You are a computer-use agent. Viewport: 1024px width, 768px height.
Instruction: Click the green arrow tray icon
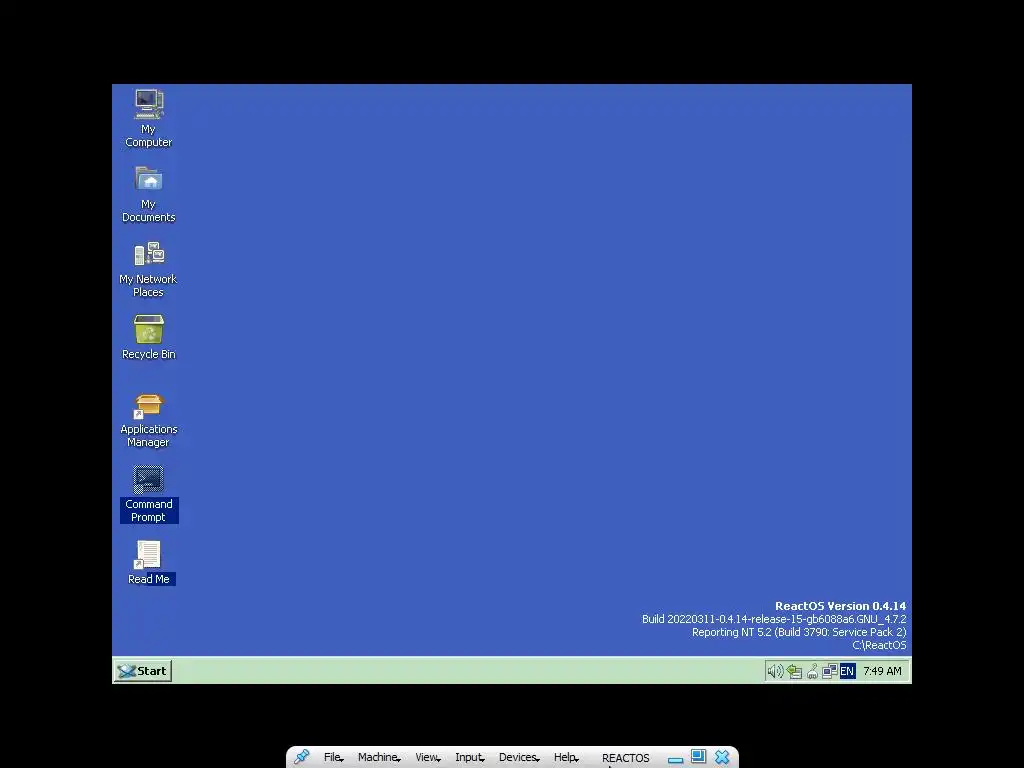tap(794, 671)
